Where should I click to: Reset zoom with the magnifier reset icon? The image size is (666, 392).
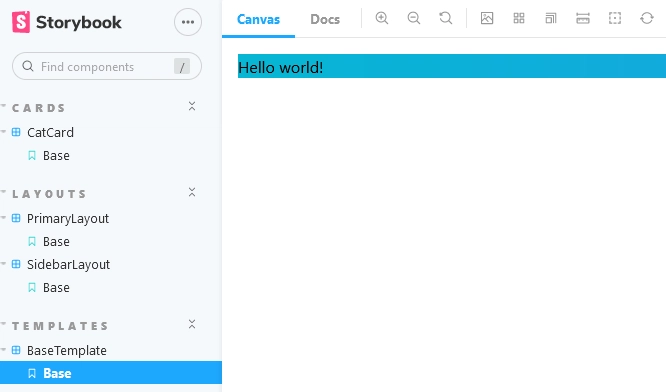(x=446, y=18)
